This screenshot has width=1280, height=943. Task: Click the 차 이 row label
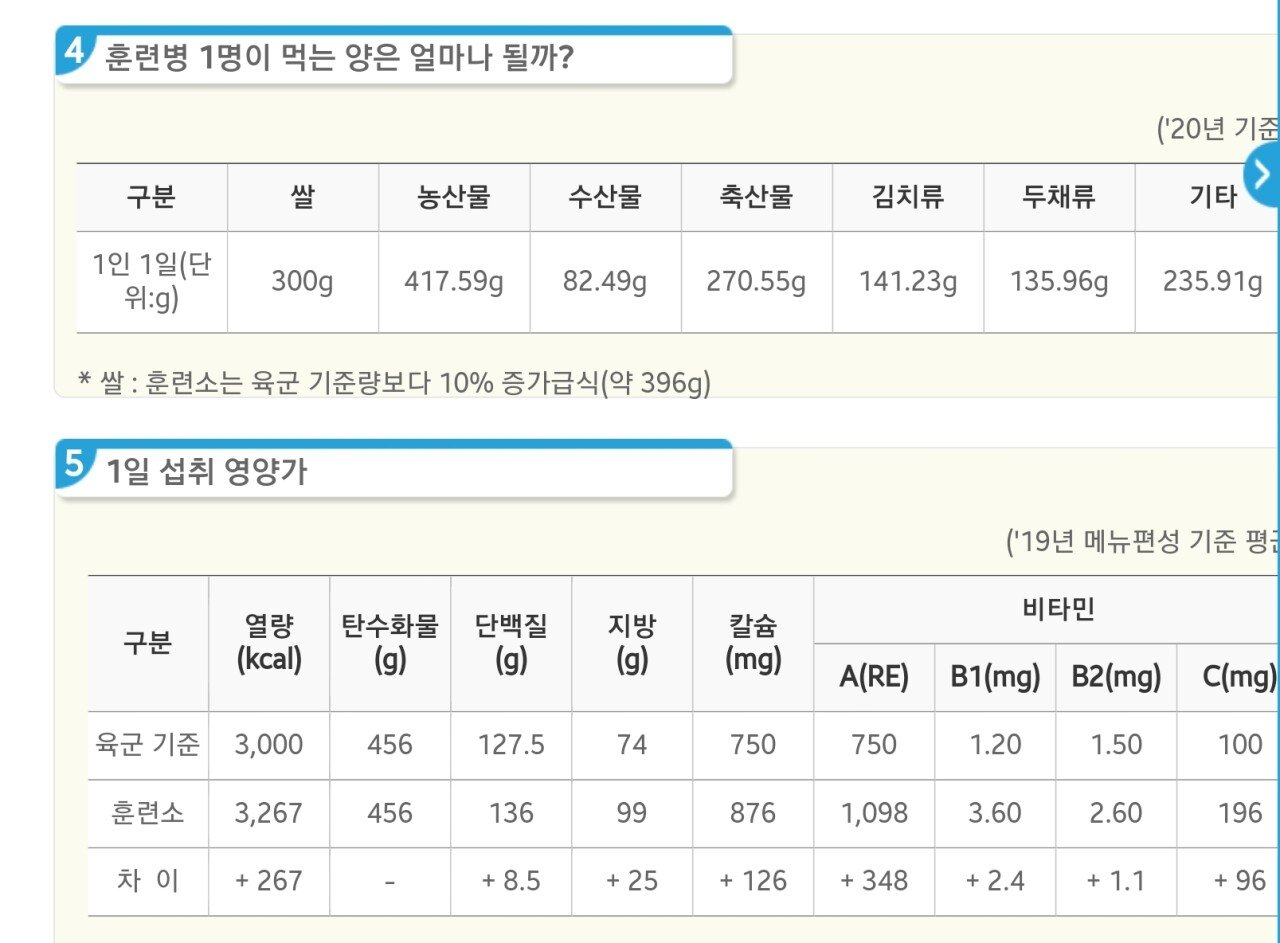[148, 881]
